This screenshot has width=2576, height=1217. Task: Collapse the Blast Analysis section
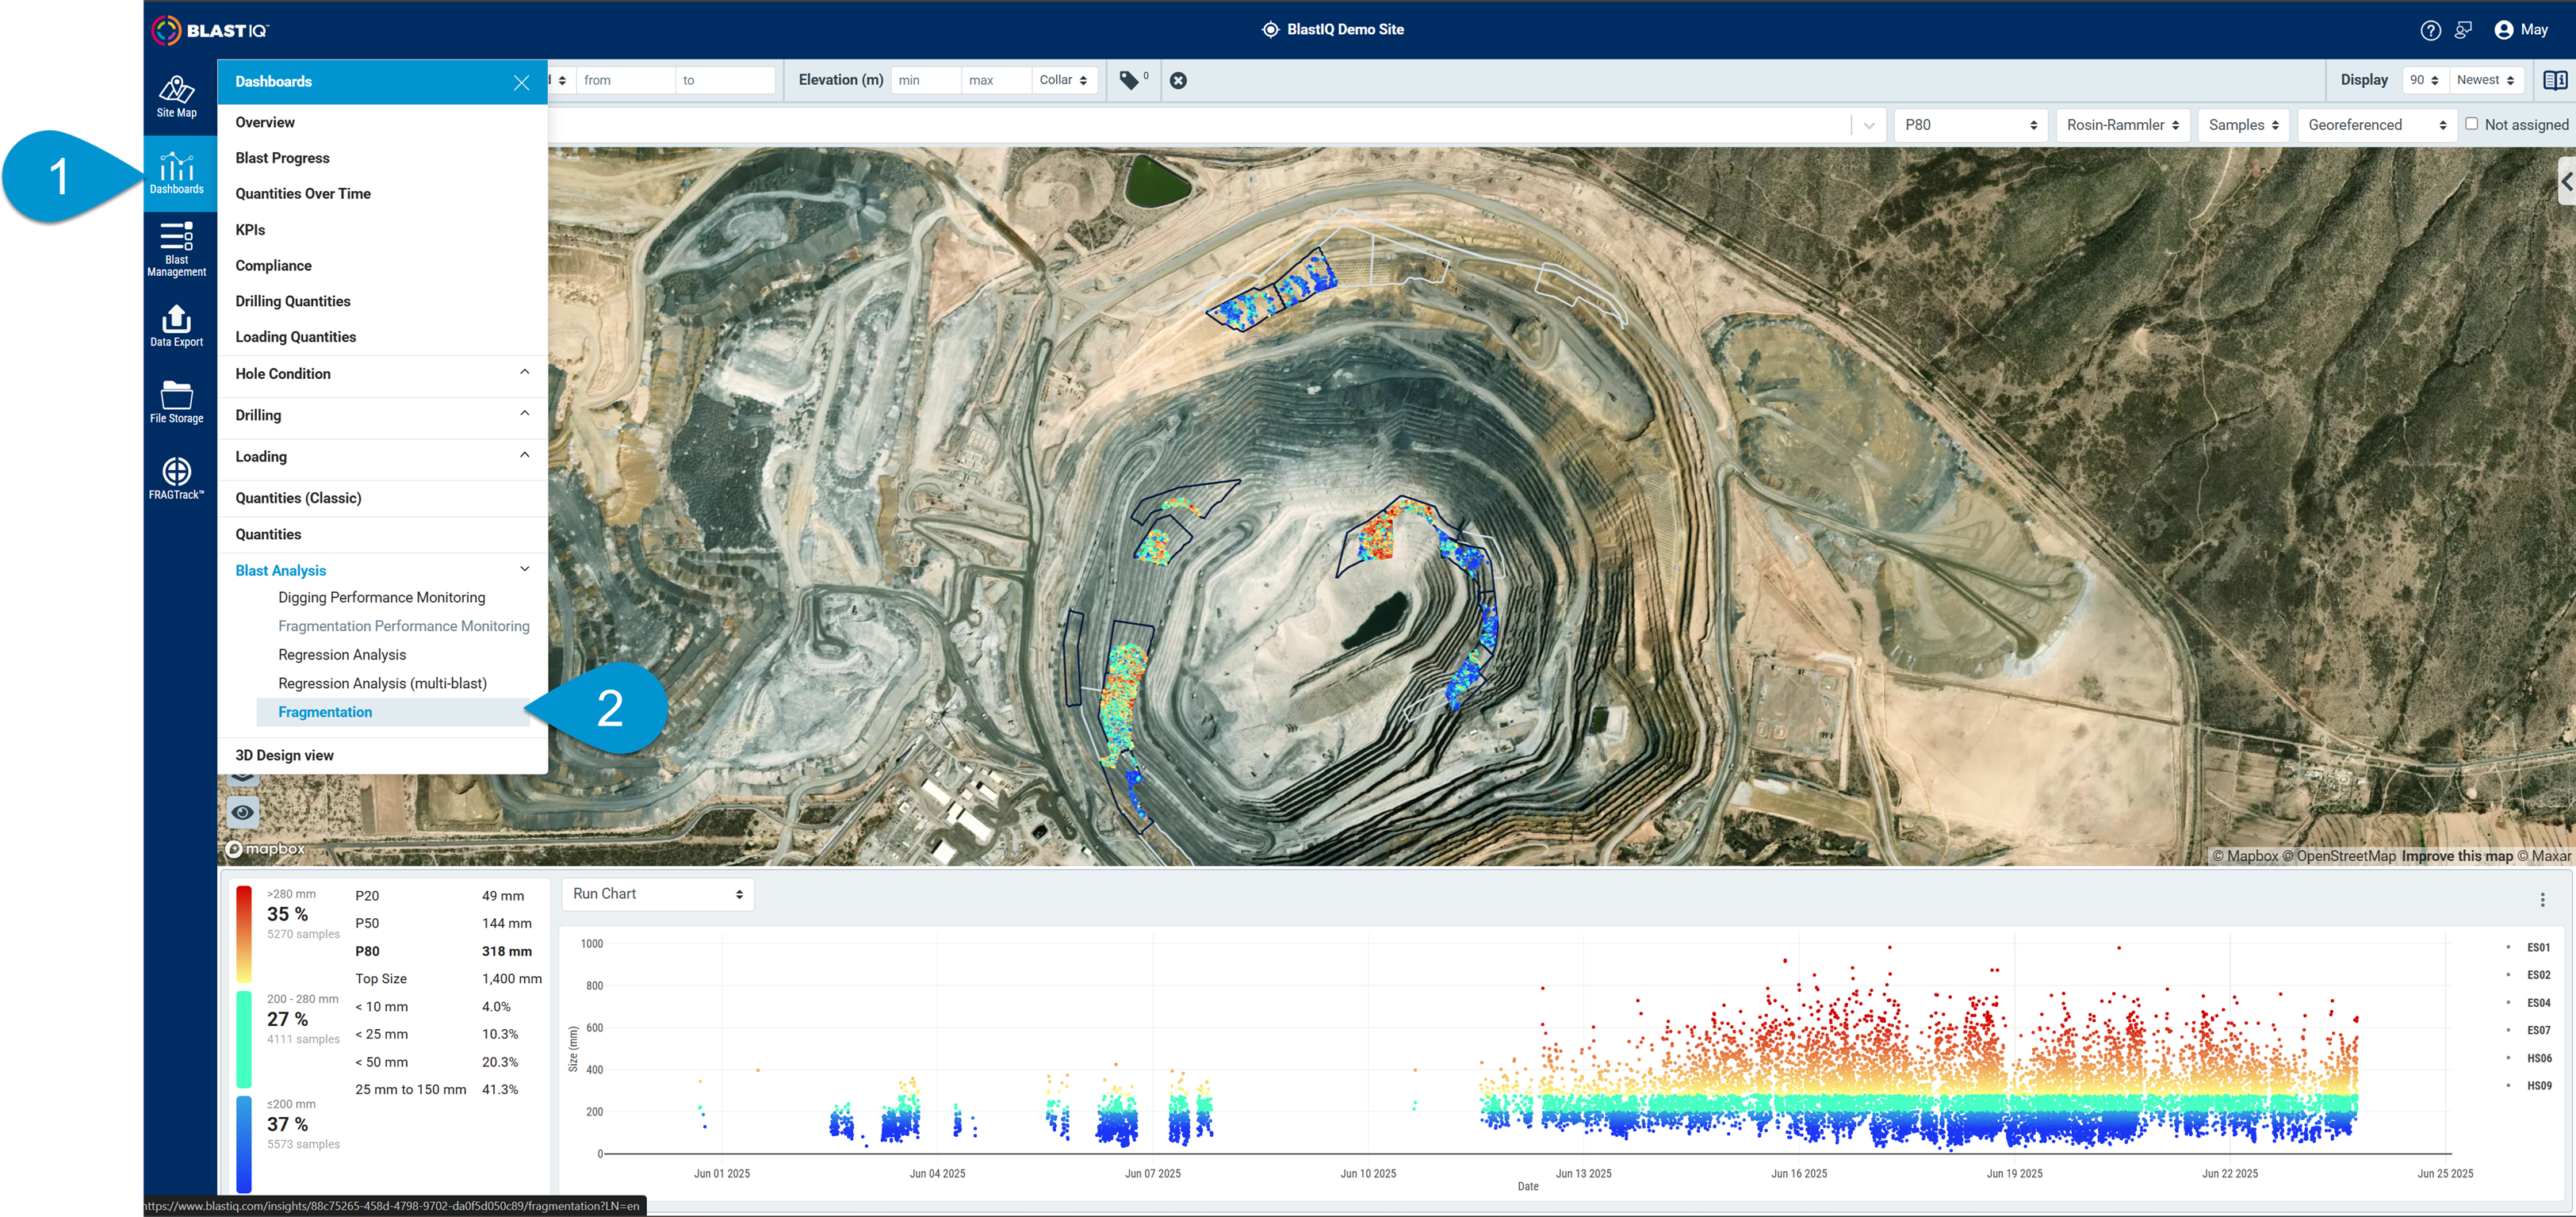(x=382, y=570)
